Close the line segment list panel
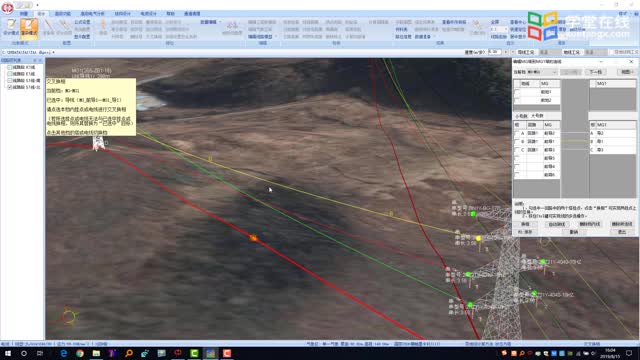Image resolution: width=640 pixels, height=360 pixels. (x=40, y=60)
